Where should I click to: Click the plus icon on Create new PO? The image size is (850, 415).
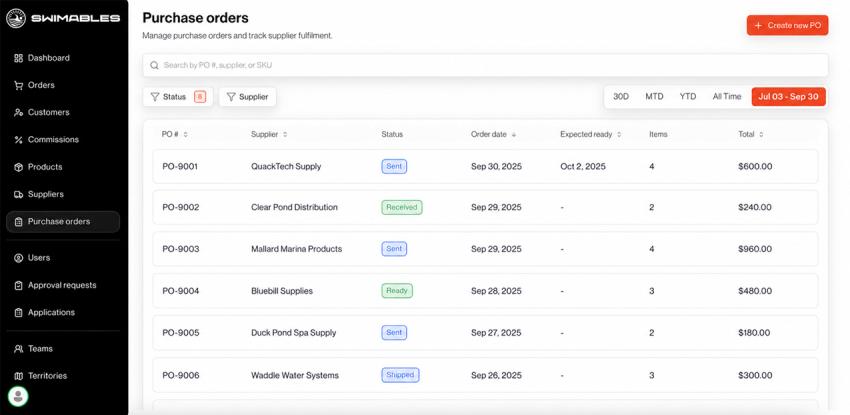[x=758, y=25]
